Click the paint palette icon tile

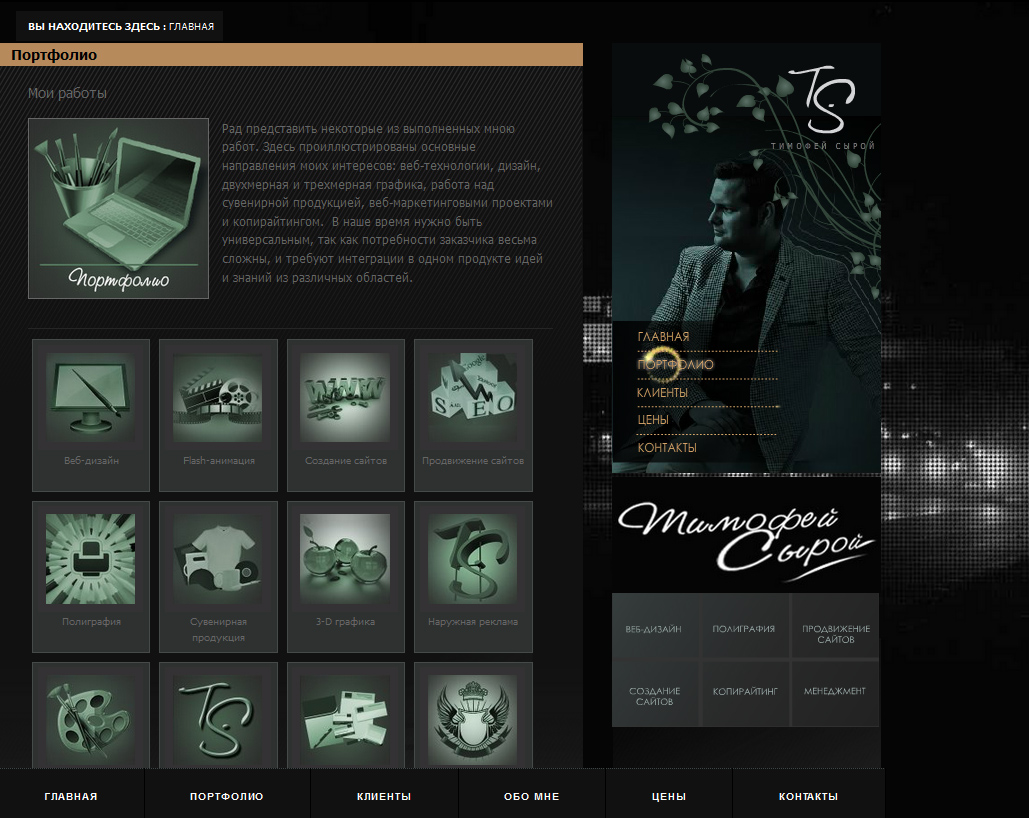pyautogui.click(x=91, y=720)
